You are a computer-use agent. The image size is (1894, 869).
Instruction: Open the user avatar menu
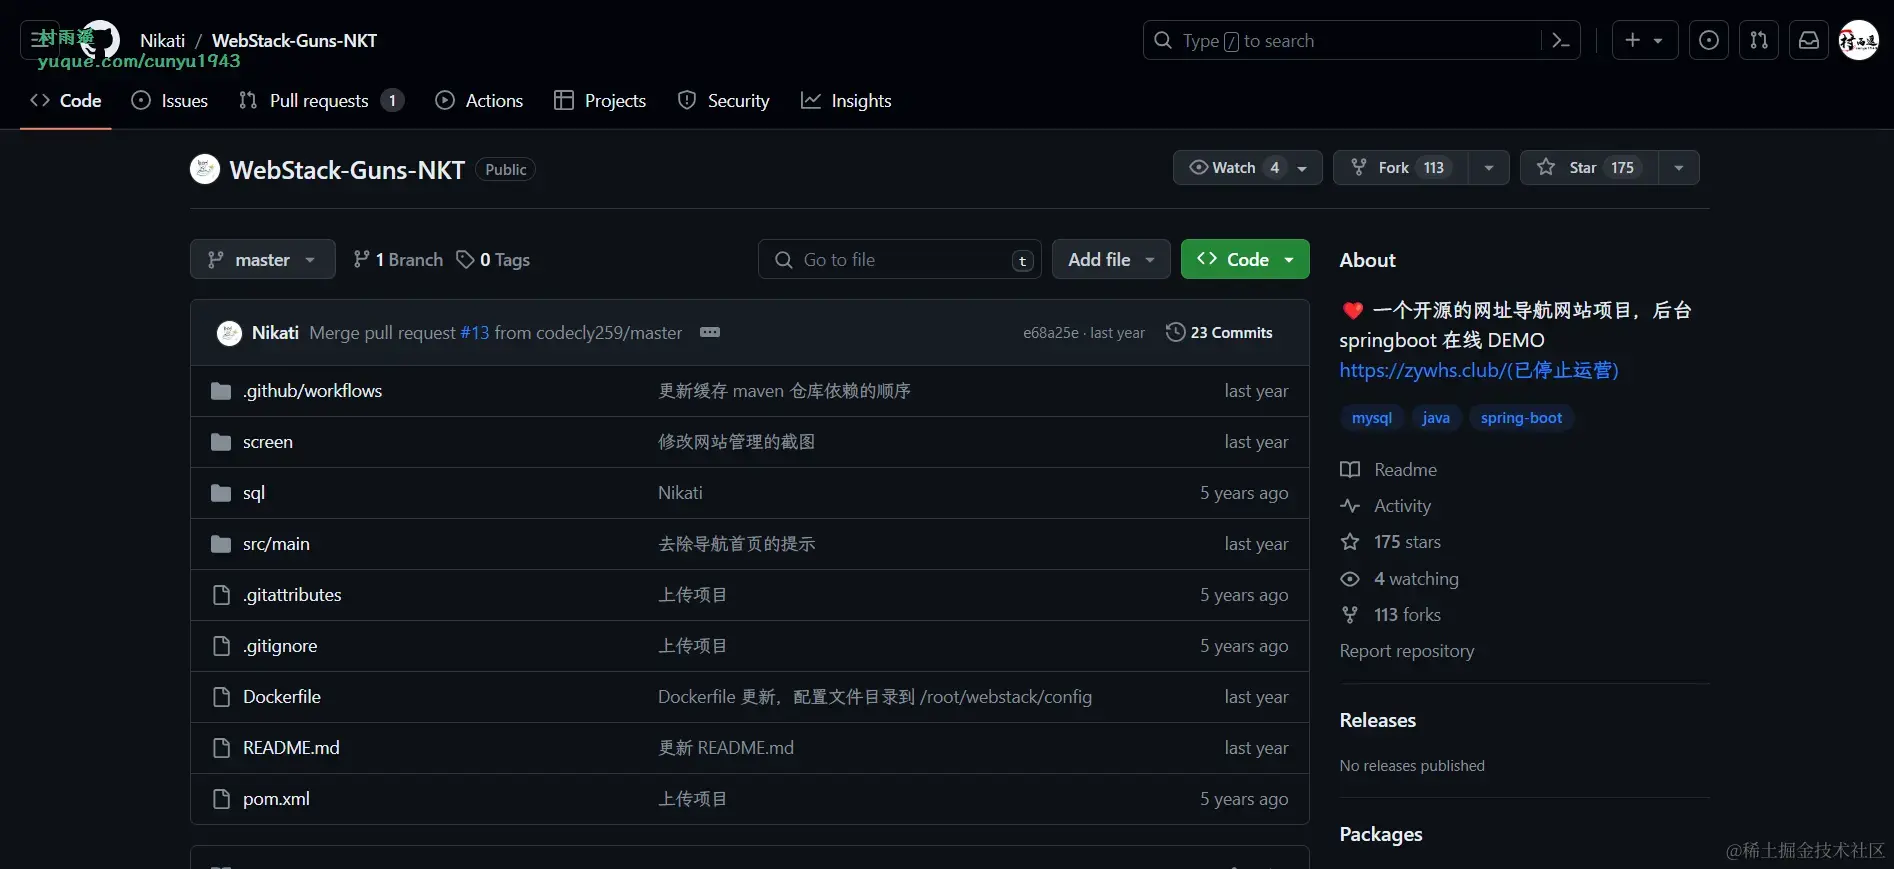(1859, 41)
